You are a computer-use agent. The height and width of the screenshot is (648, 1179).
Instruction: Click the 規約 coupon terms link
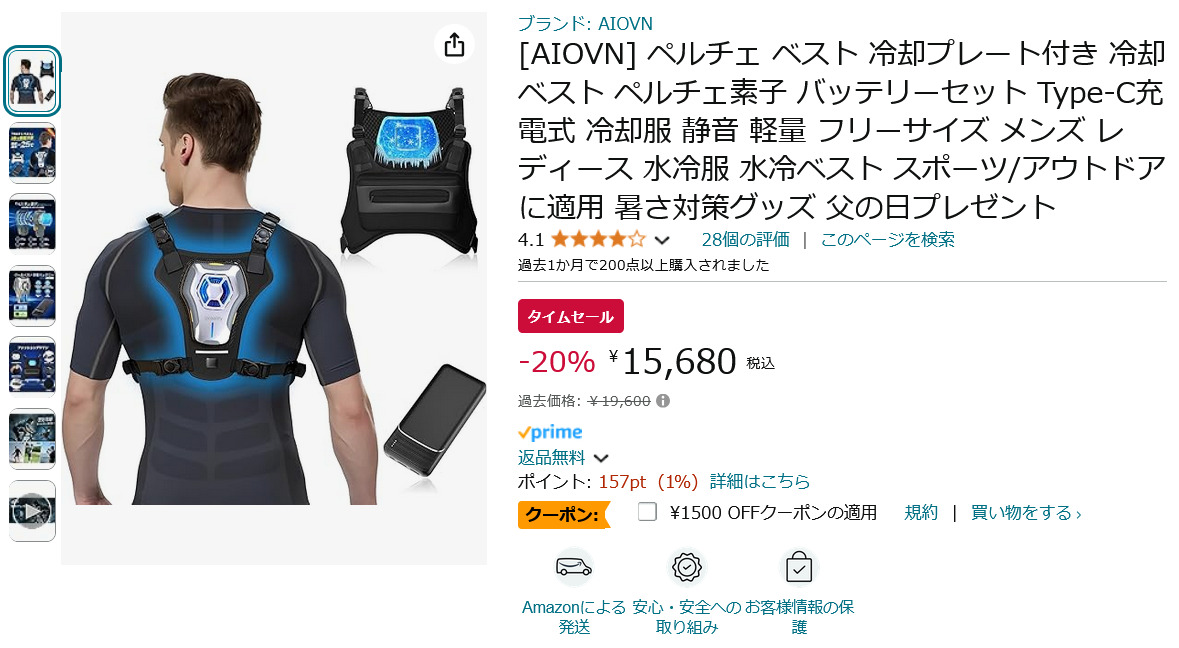coord(920,513)
